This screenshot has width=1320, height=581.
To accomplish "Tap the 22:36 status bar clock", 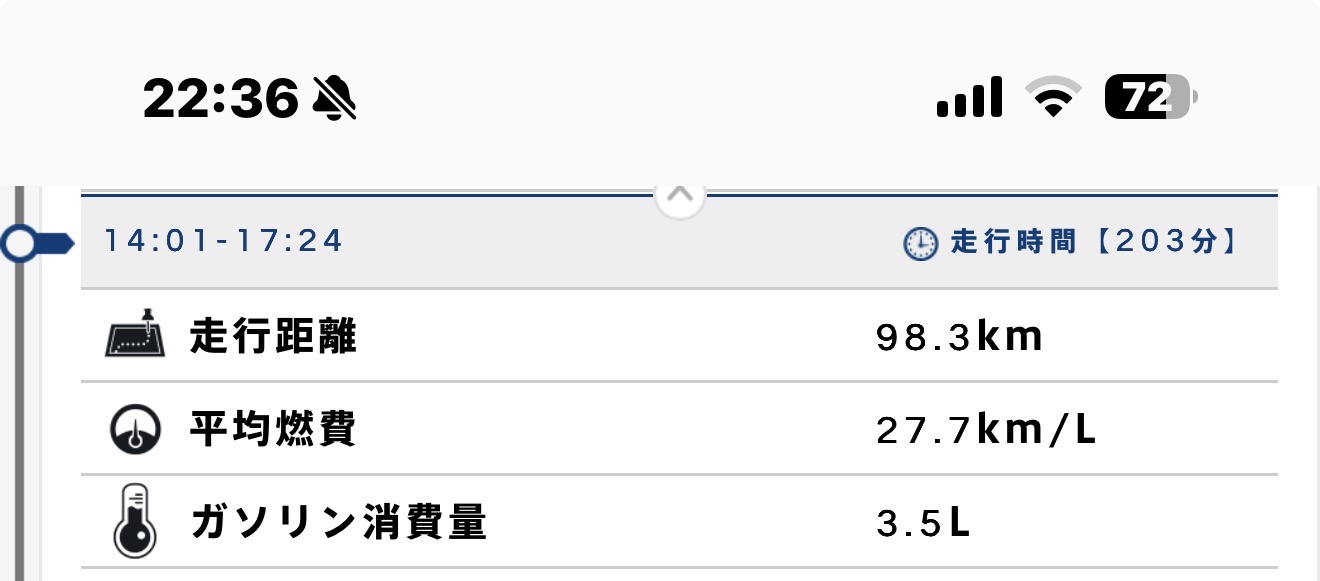I will click(x=221, y=98).
